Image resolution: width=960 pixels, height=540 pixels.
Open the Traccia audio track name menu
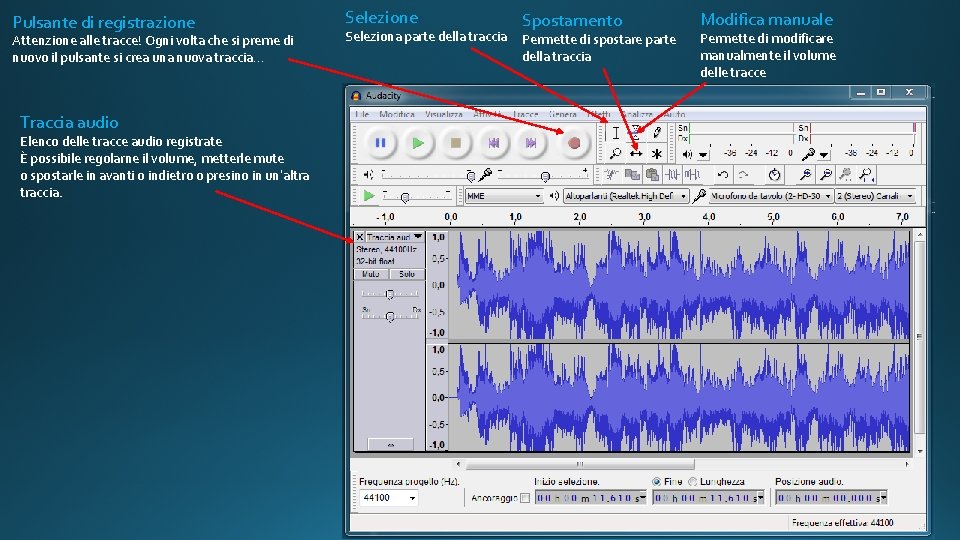click(x=394, y=237)
